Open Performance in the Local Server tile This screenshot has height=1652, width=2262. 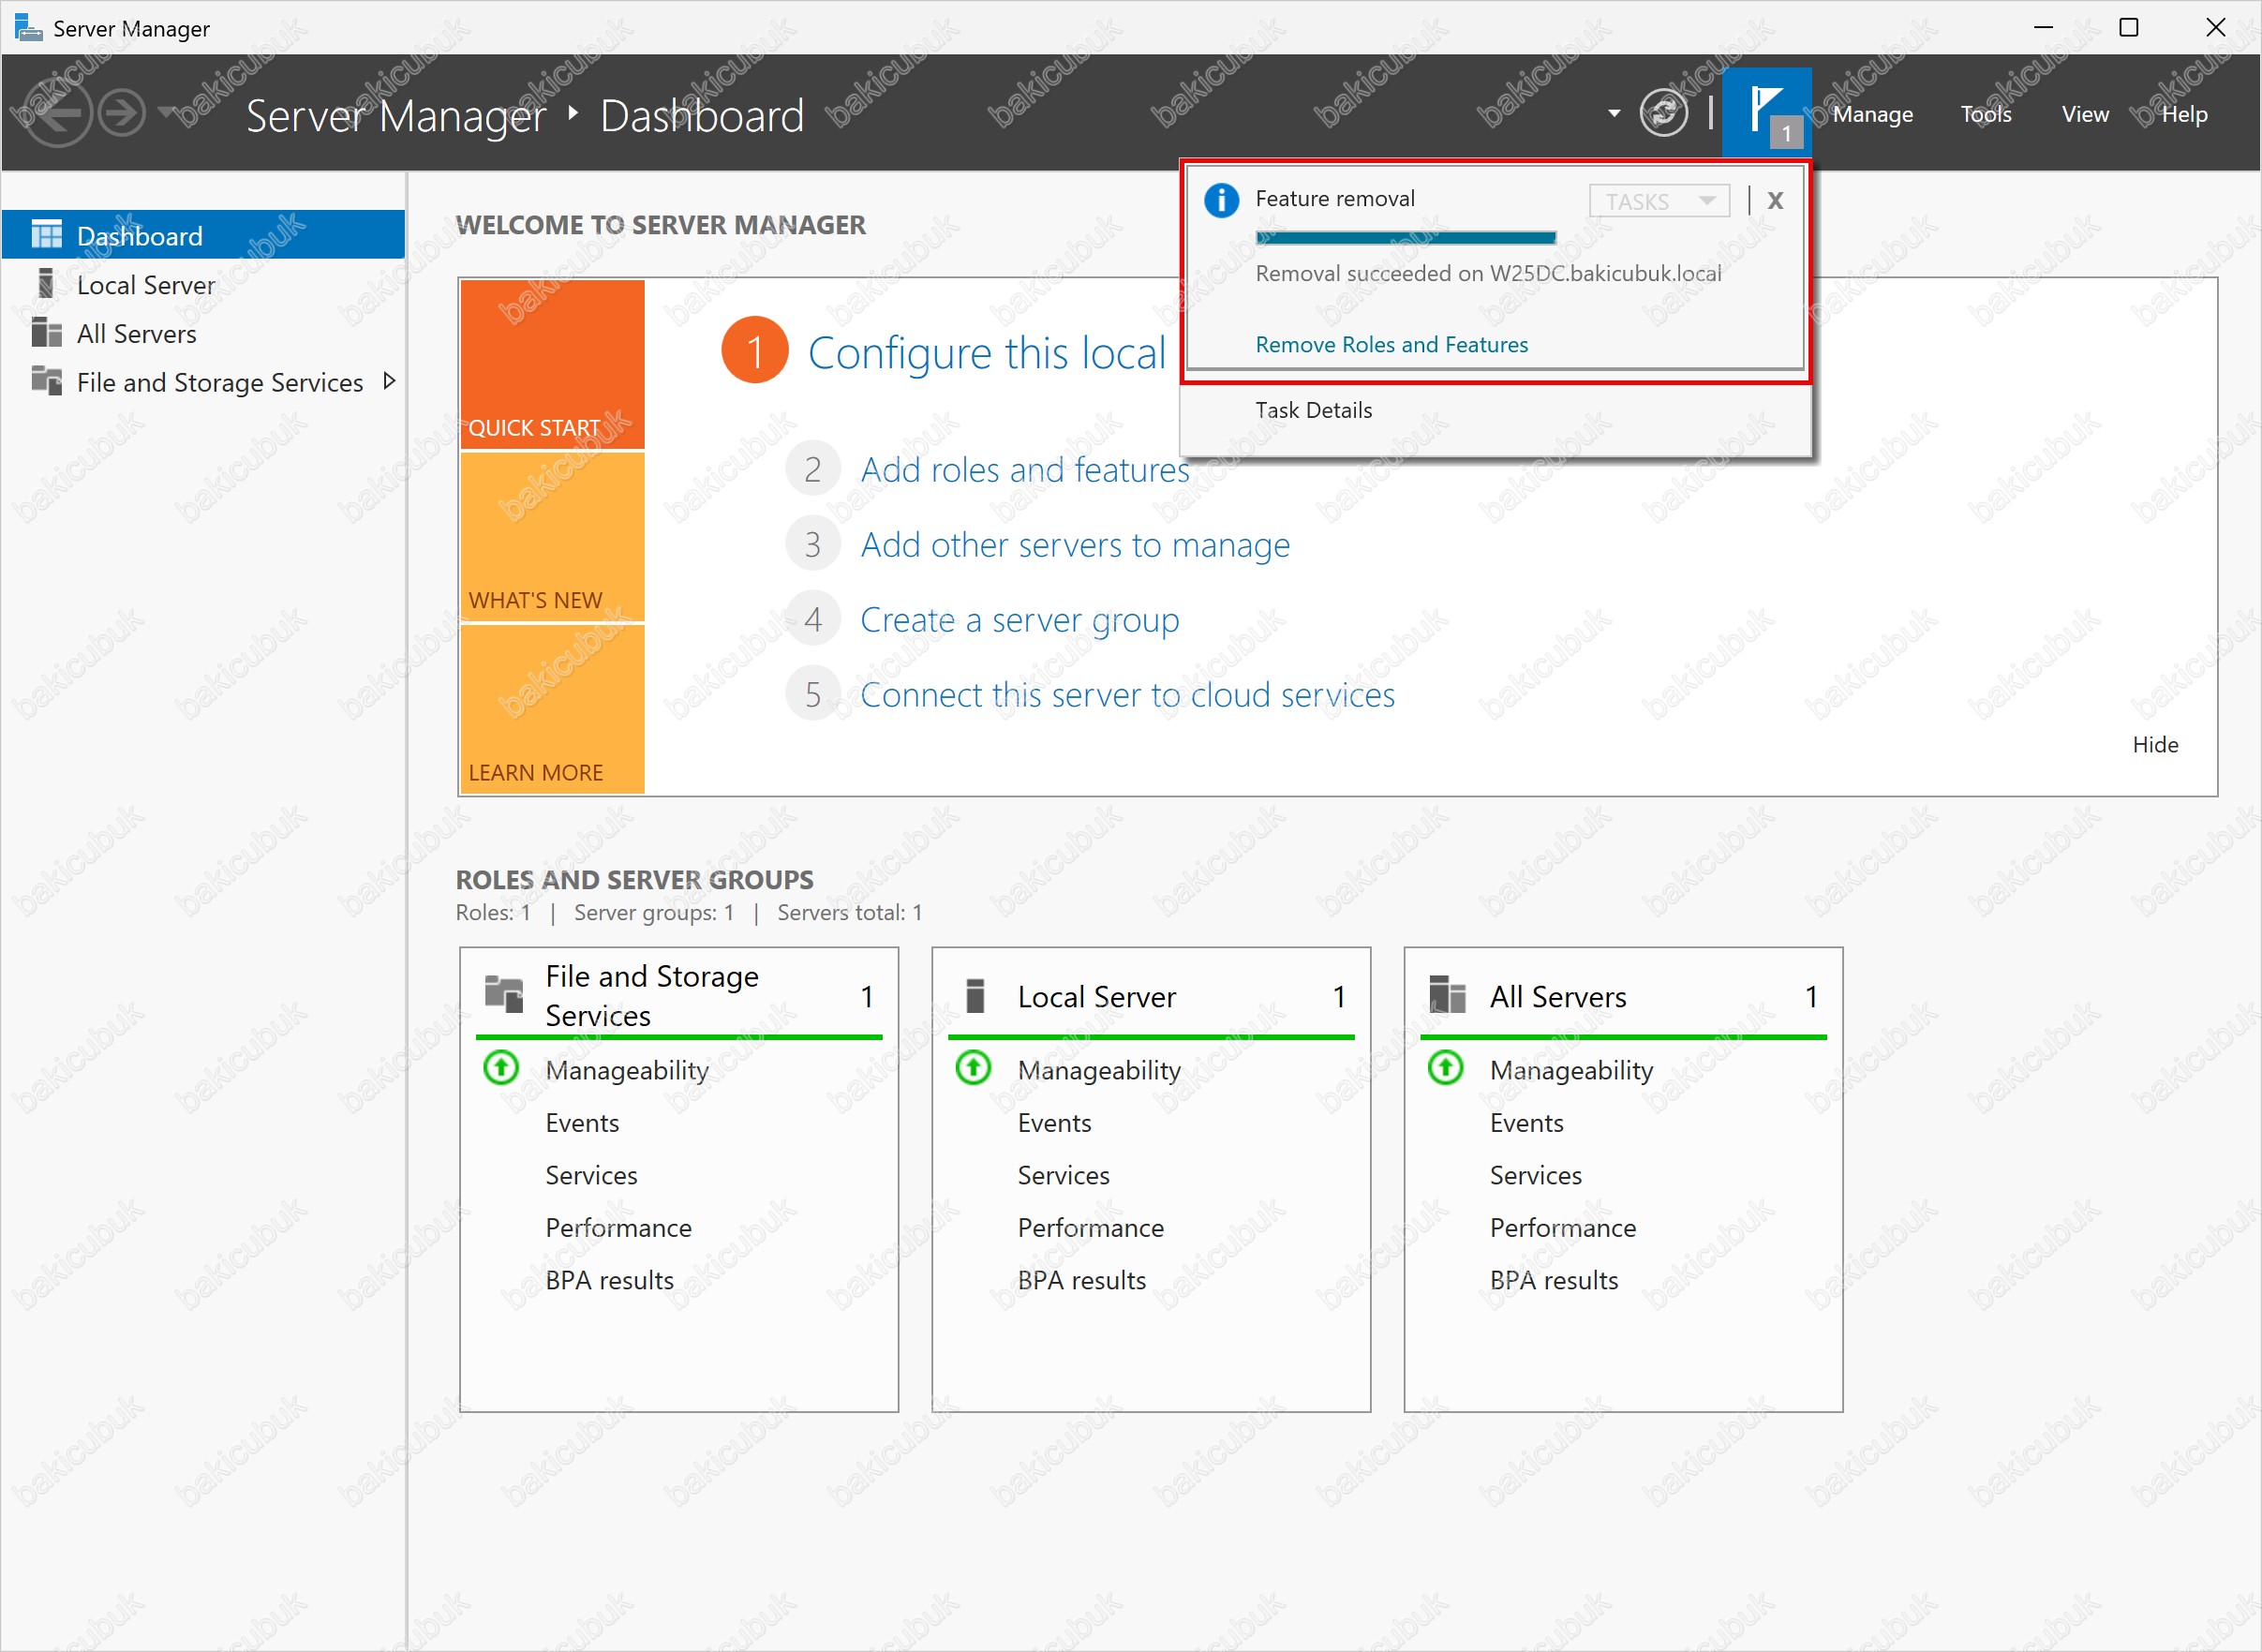(x=1090, y=1227)
